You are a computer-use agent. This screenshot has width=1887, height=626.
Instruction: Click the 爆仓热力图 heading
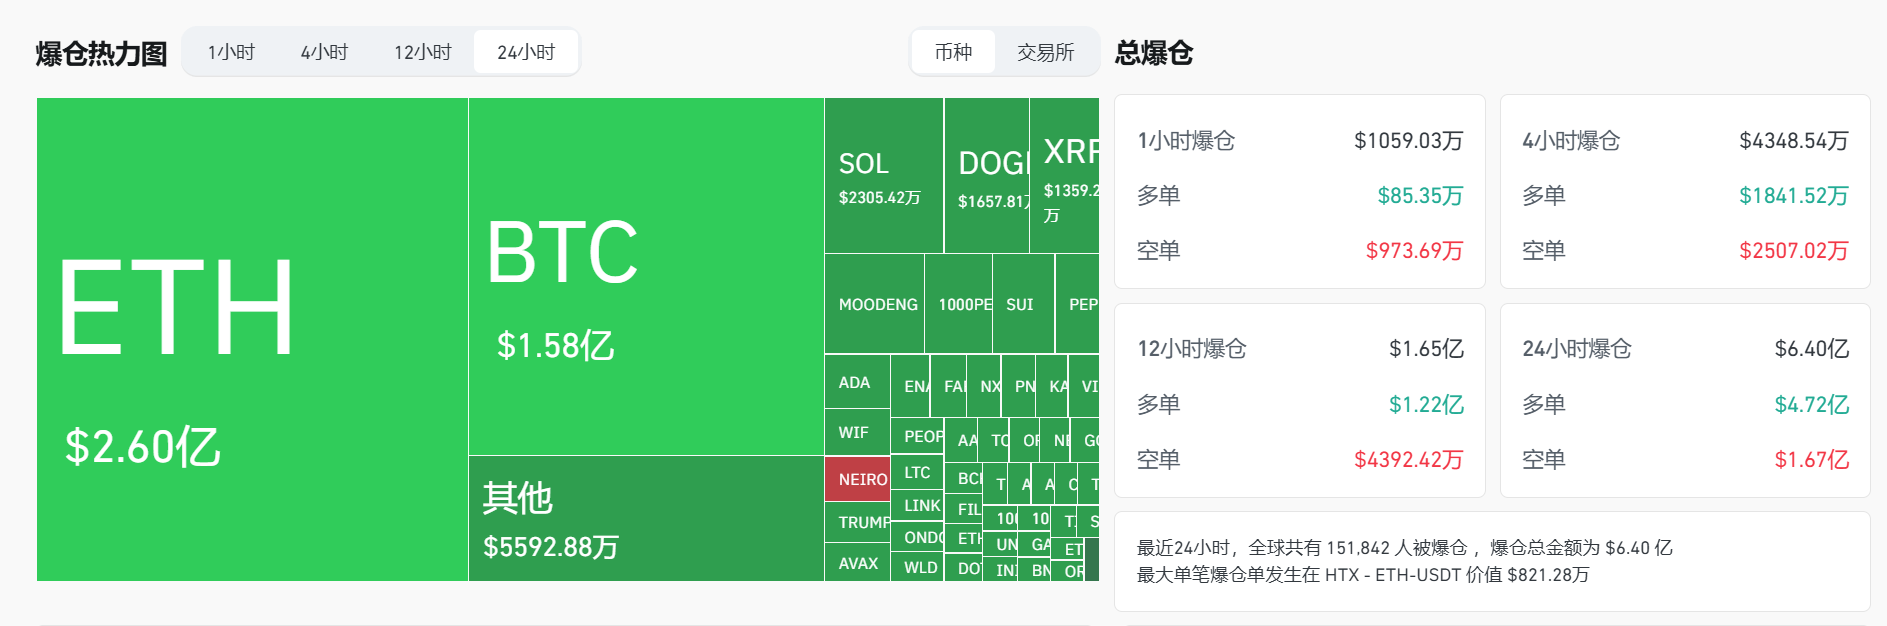click(x=101, y=53)
